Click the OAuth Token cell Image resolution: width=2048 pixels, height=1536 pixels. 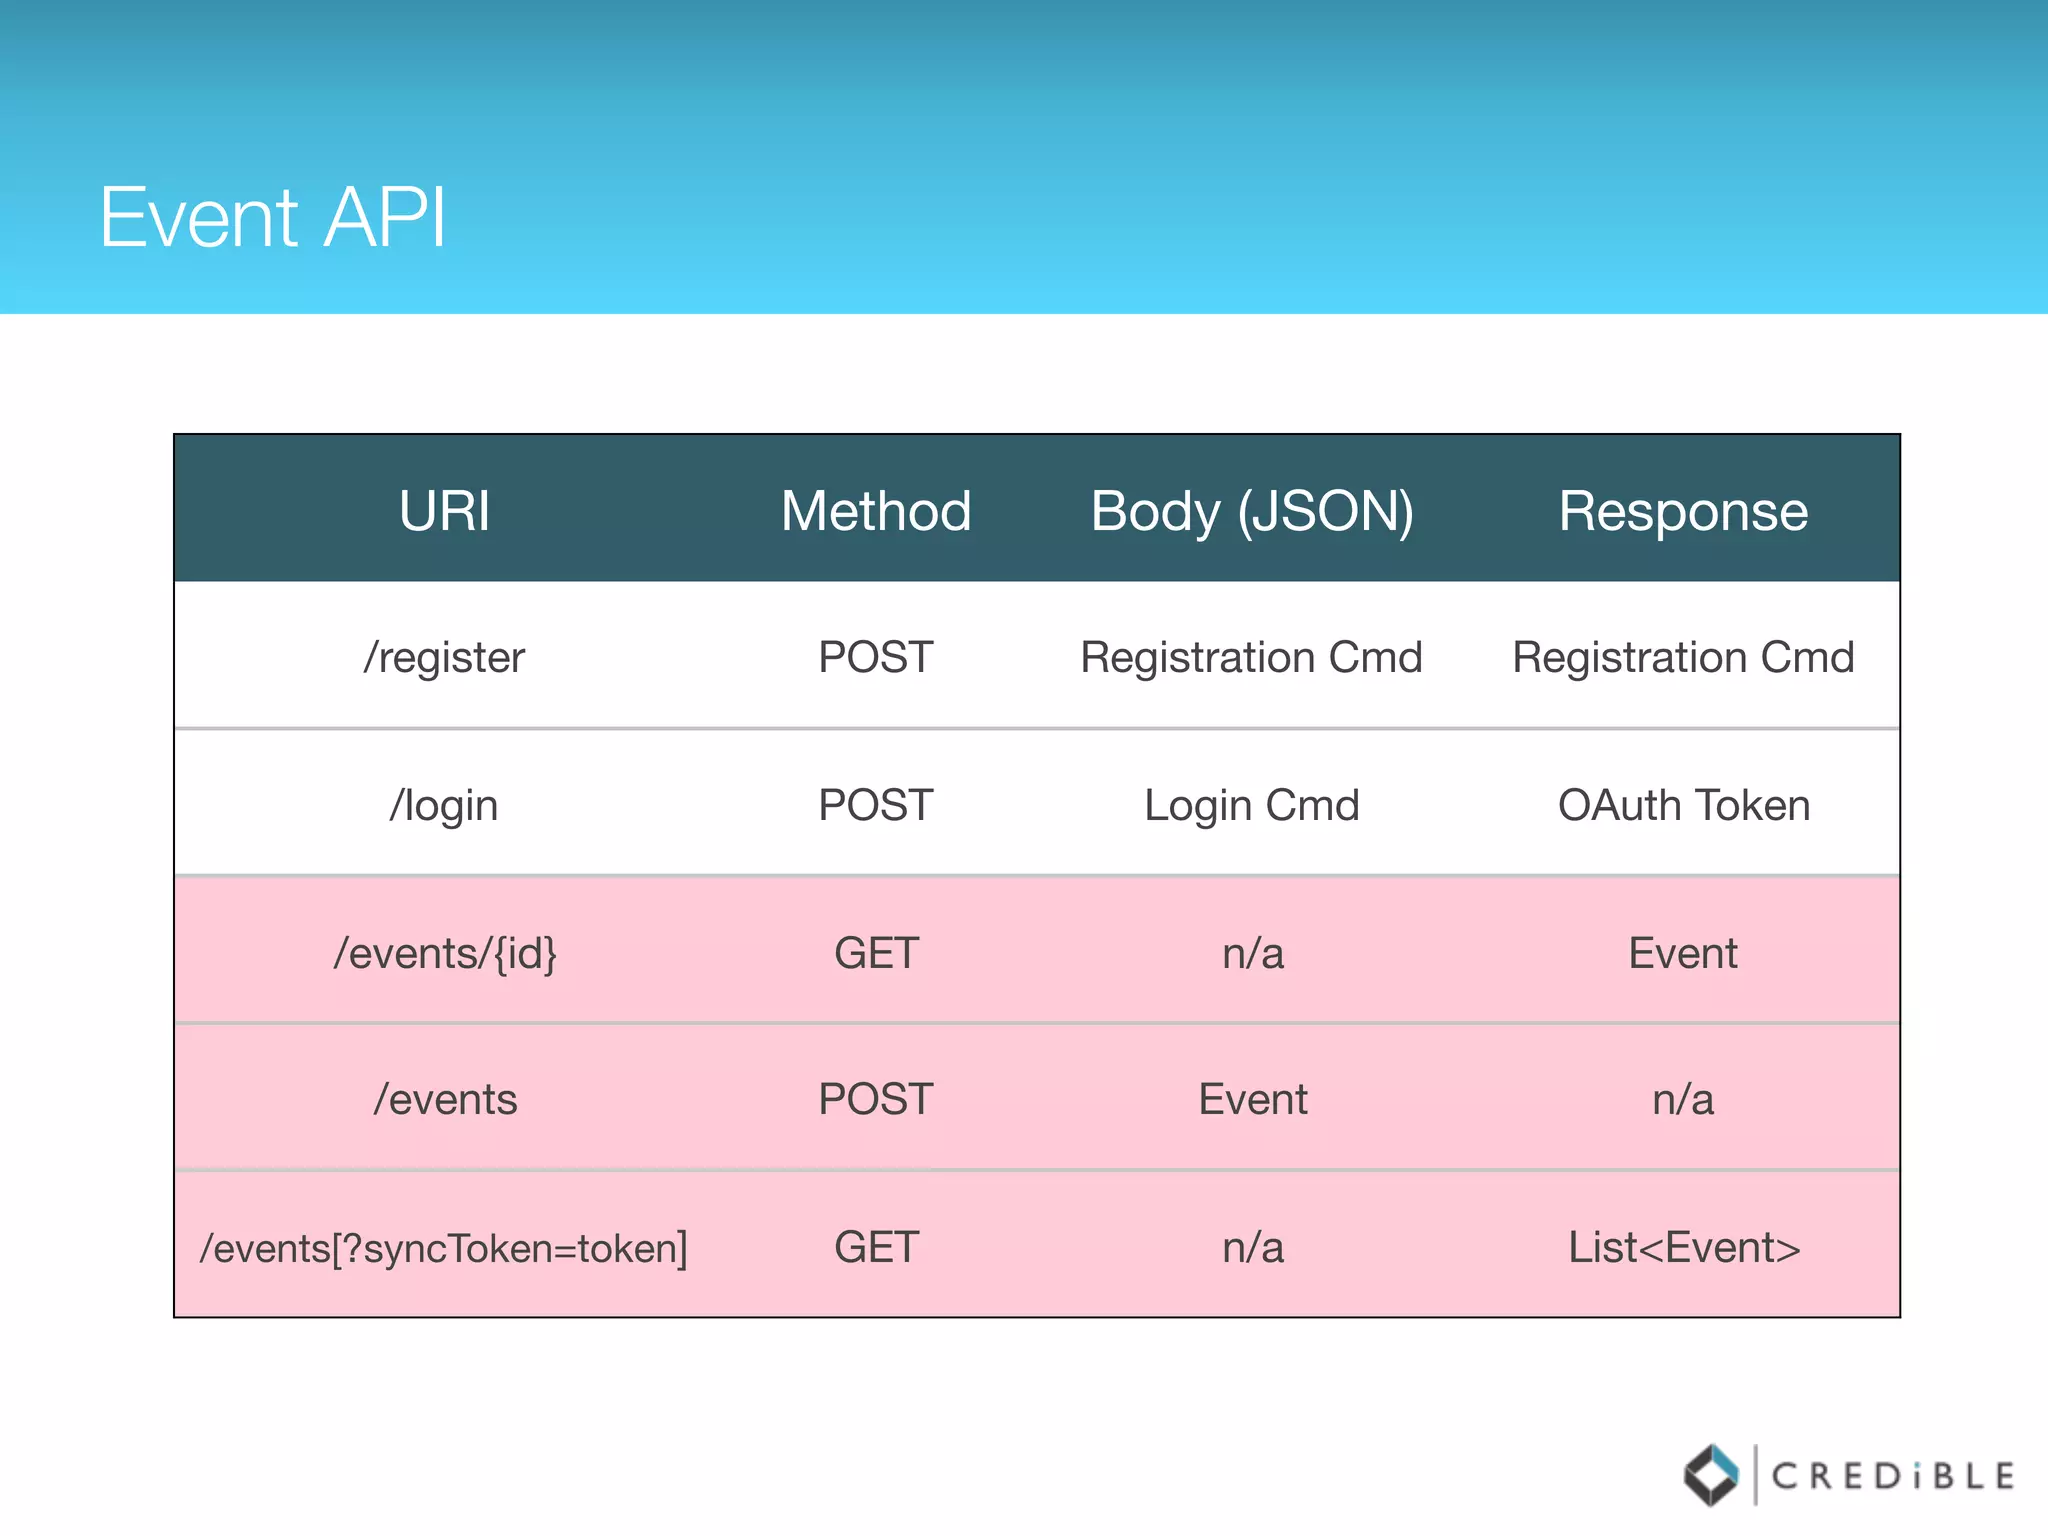pos(1684,805)
